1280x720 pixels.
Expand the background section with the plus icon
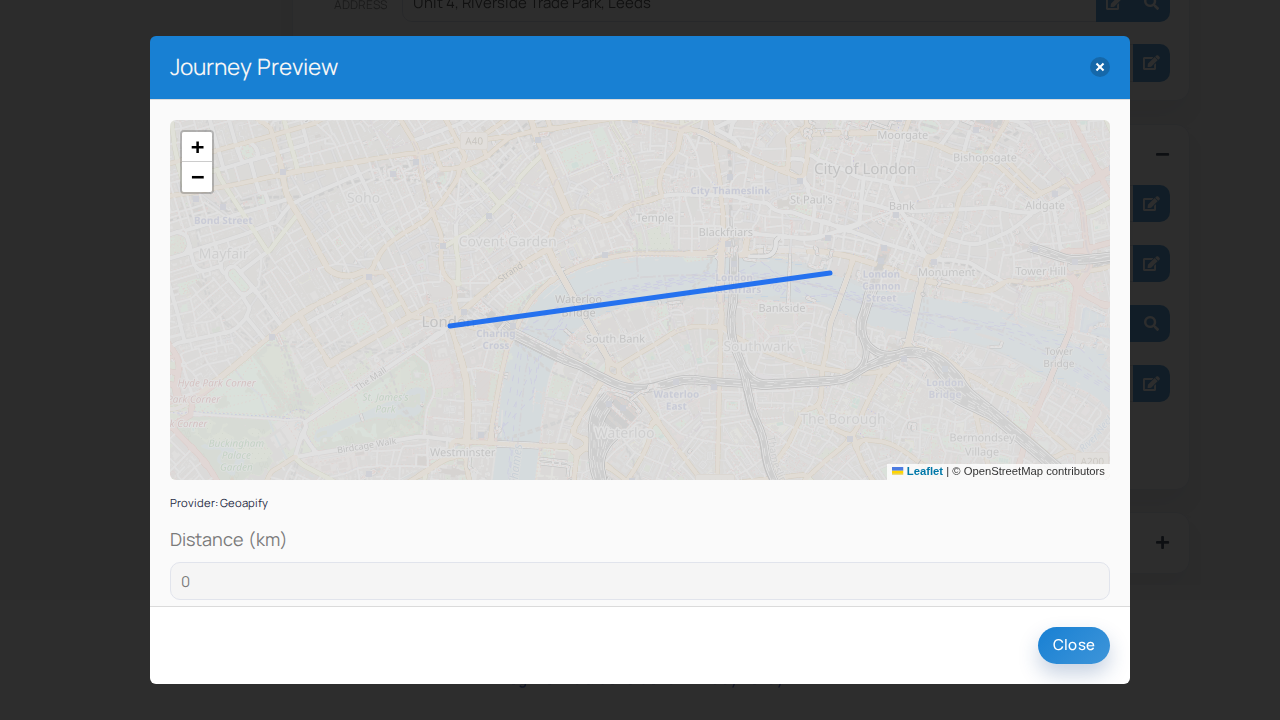[1162, 543]
